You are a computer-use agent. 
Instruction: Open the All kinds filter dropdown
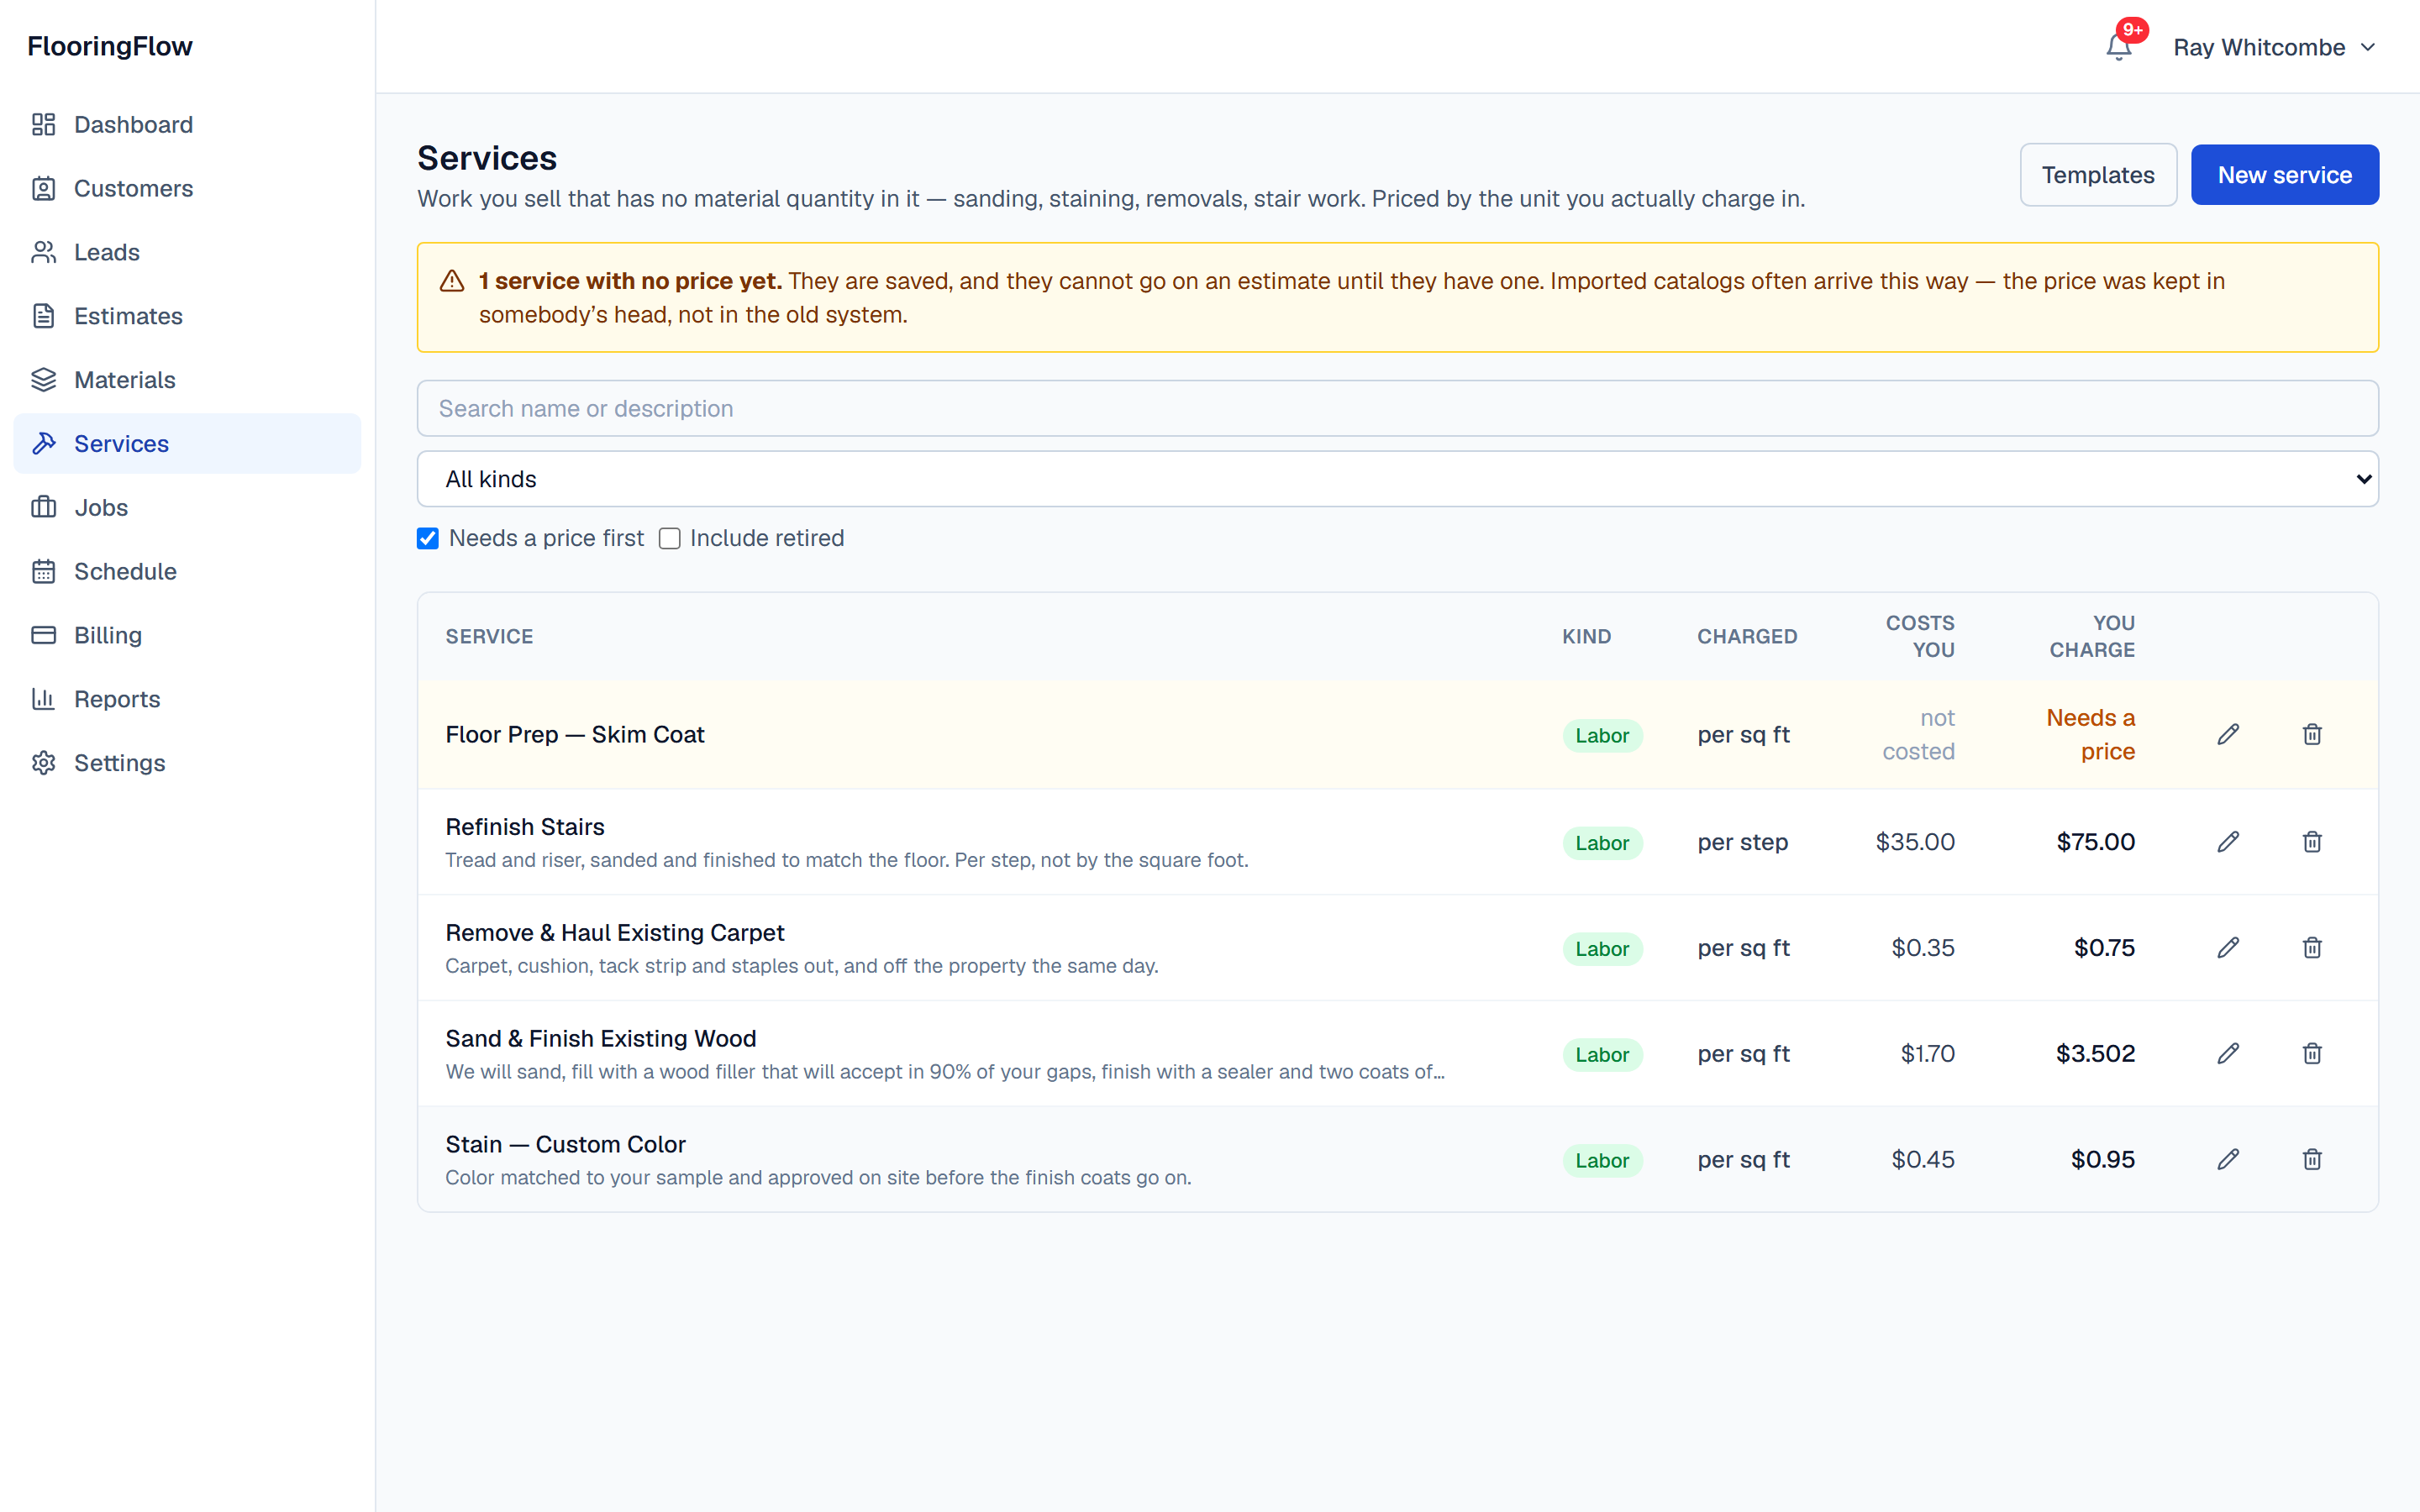[x=1397, y=479]
